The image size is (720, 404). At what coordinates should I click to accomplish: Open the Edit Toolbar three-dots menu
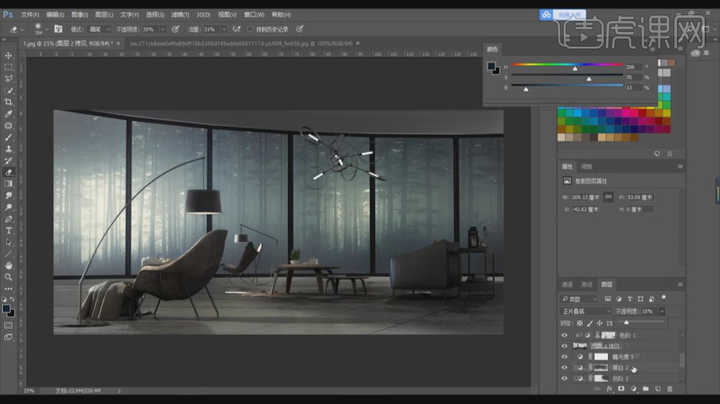coord(8,289)
